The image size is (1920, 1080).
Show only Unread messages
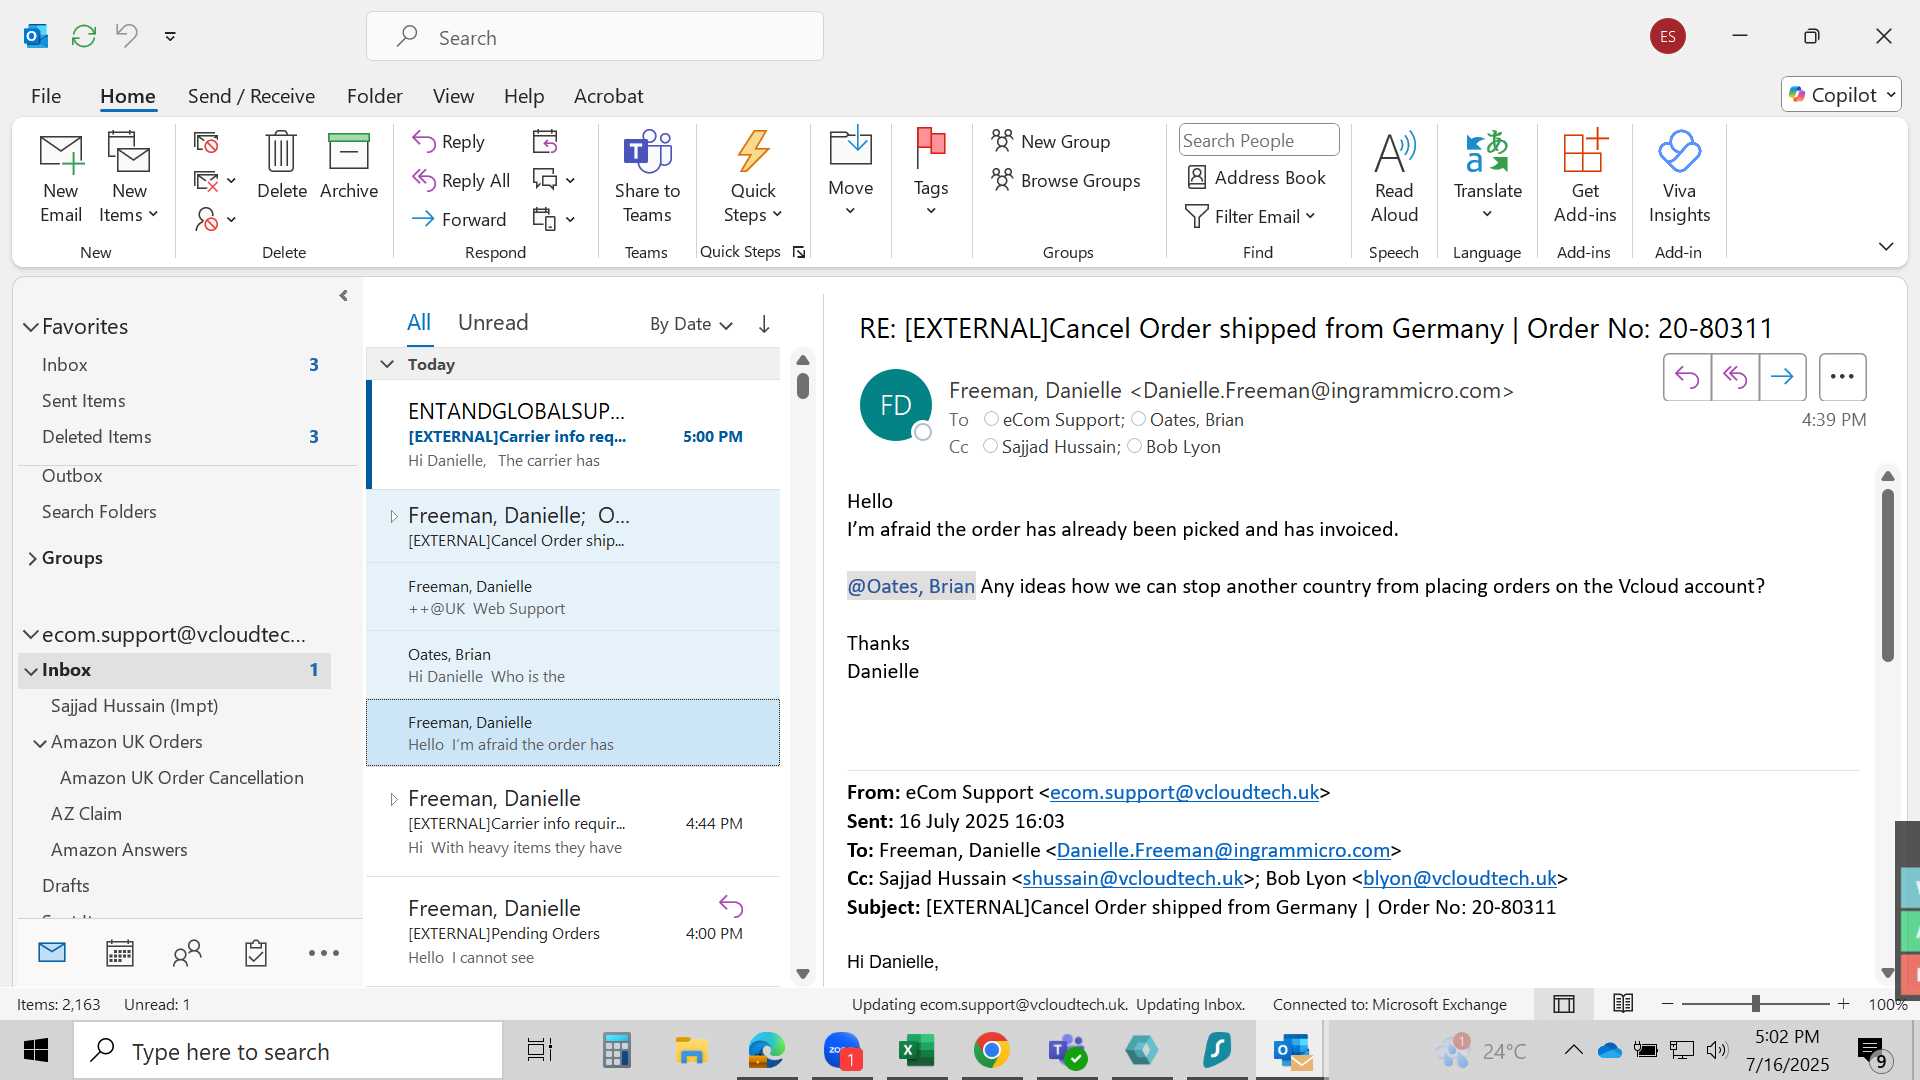(x=493, y=322)
